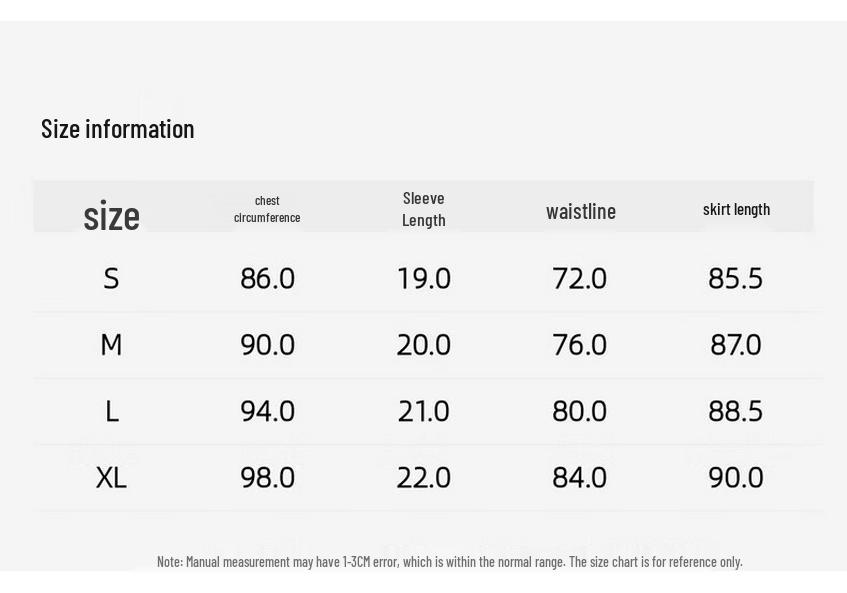The image size is (847, 593).
Task: Select the S size row label
Action: pyautogui.click(x=111, y=279)
